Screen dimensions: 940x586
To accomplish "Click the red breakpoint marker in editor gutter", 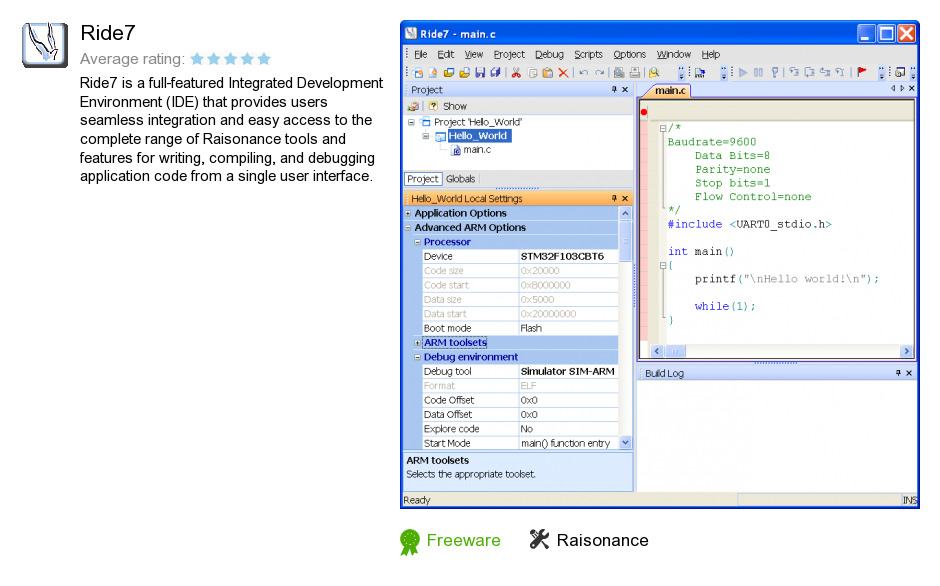I will 644,112.
